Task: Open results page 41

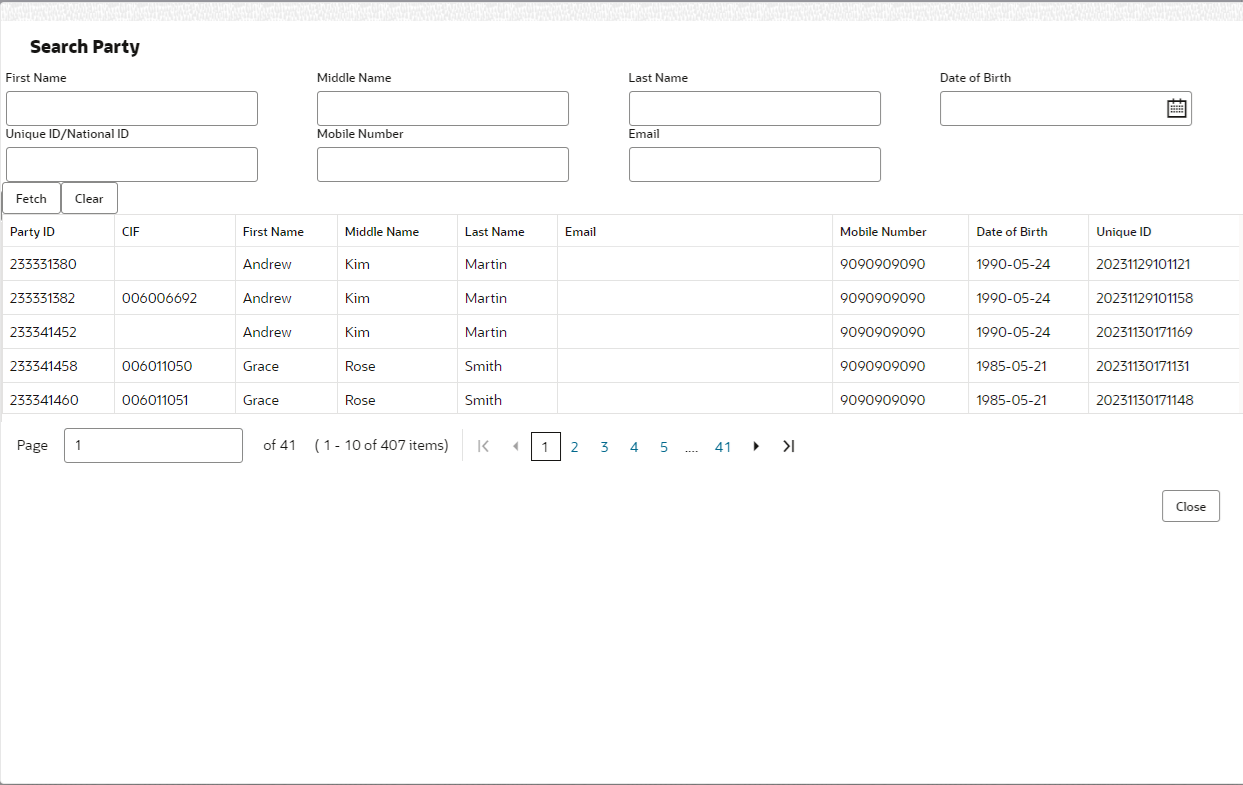Action: pos(723,447)
